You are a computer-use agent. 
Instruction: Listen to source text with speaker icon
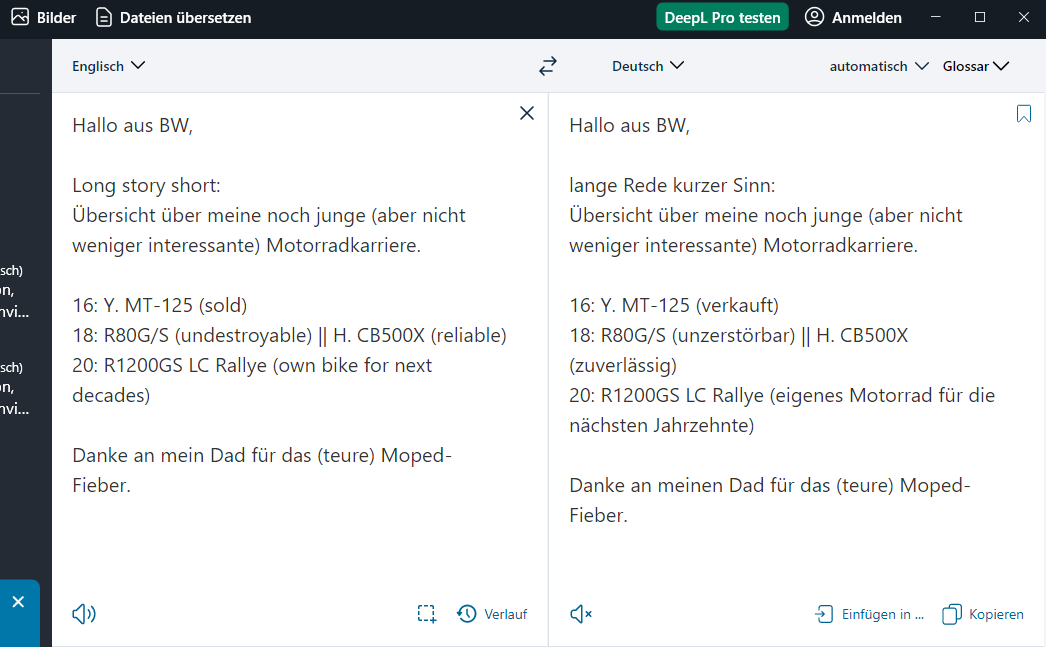[84, 614]
